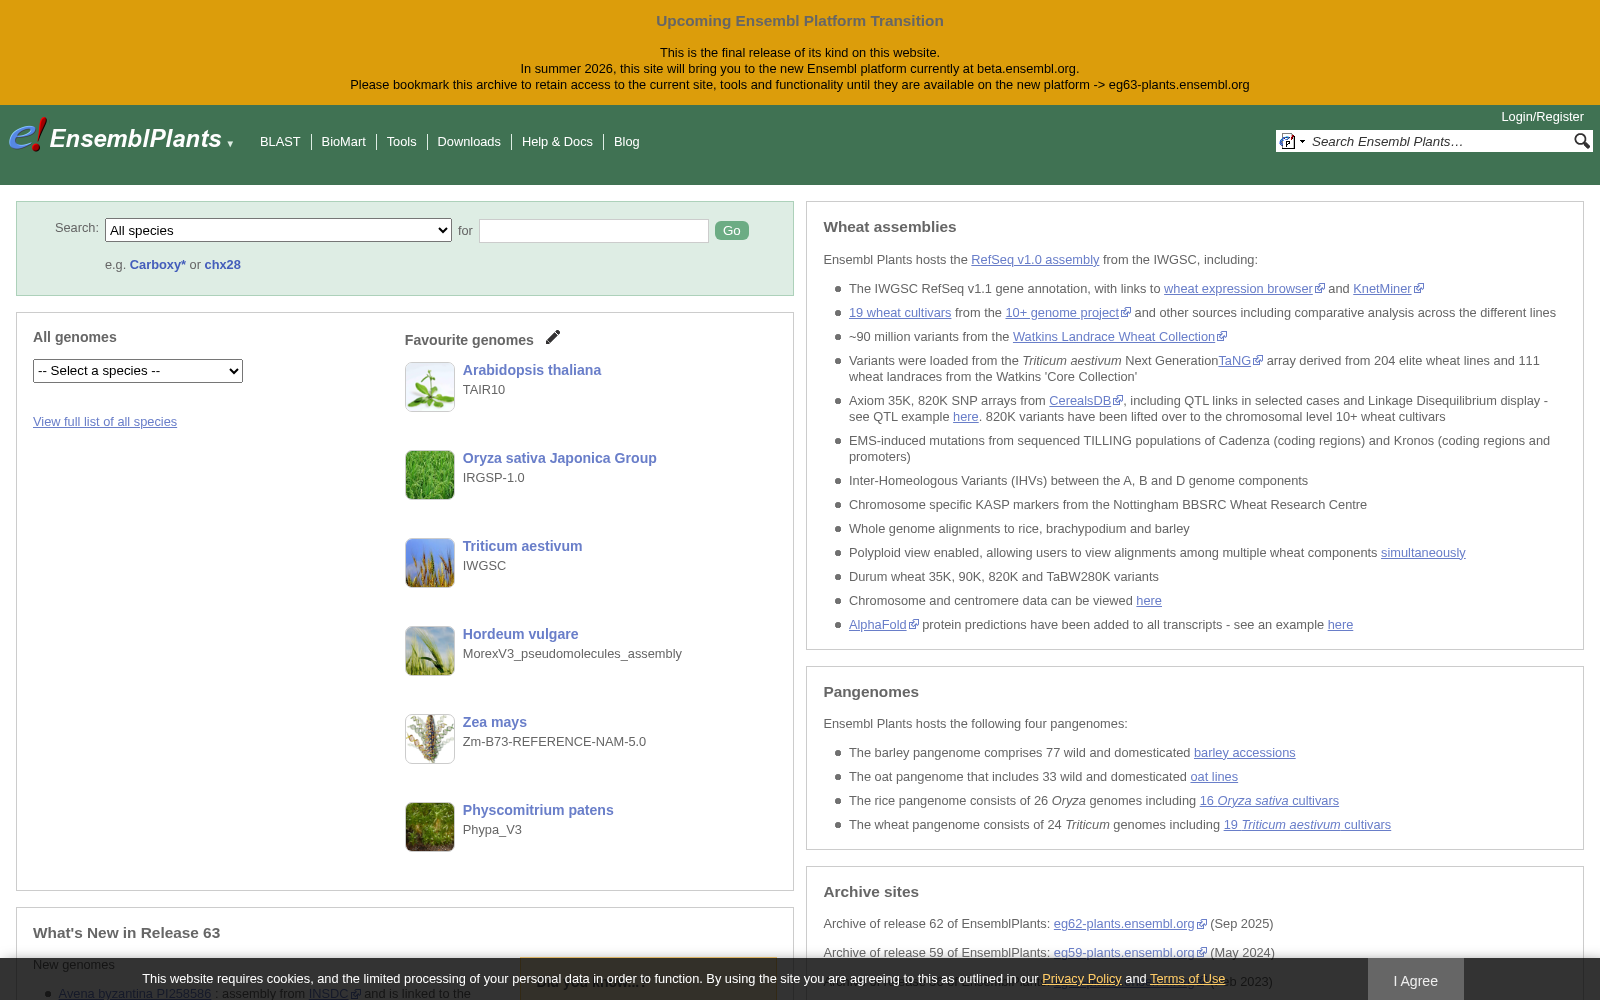Open the Zea mays thumbnail
The height and width of the screenshot is (1000, 1600).
point(430,739)
